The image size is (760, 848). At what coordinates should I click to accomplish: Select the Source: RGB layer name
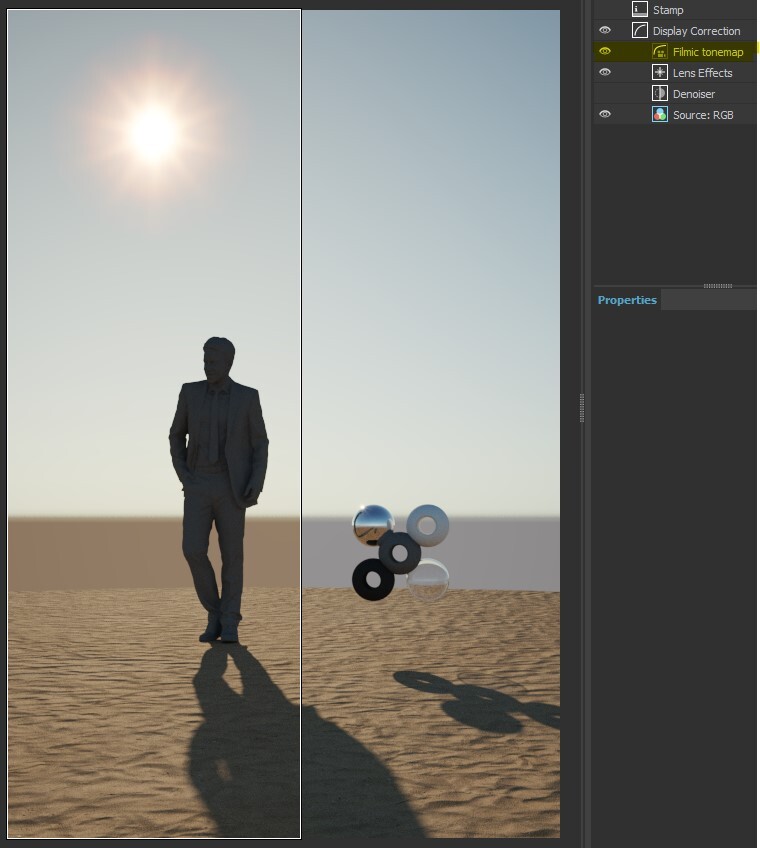pos(703,115)
